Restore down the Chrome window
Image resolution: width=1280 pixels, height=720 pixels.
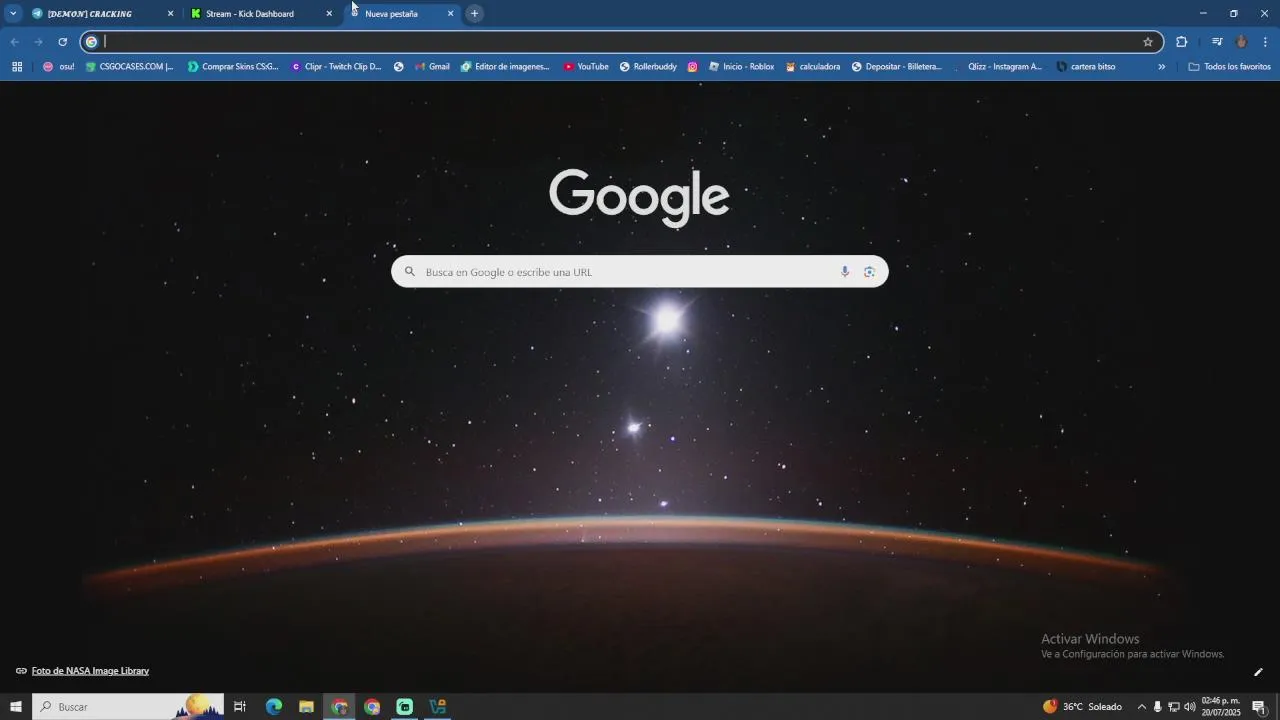point(1234,13)
